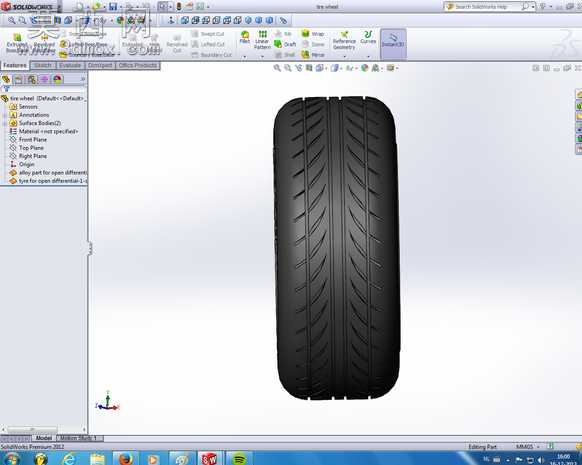Screen dimensions: 582x465
Task: Click Previous View in heads-up toolbar
Action: 298,68
